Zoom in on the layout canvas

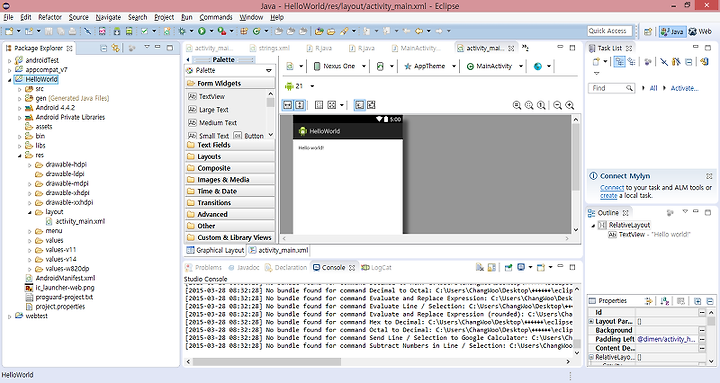(570, 105)
